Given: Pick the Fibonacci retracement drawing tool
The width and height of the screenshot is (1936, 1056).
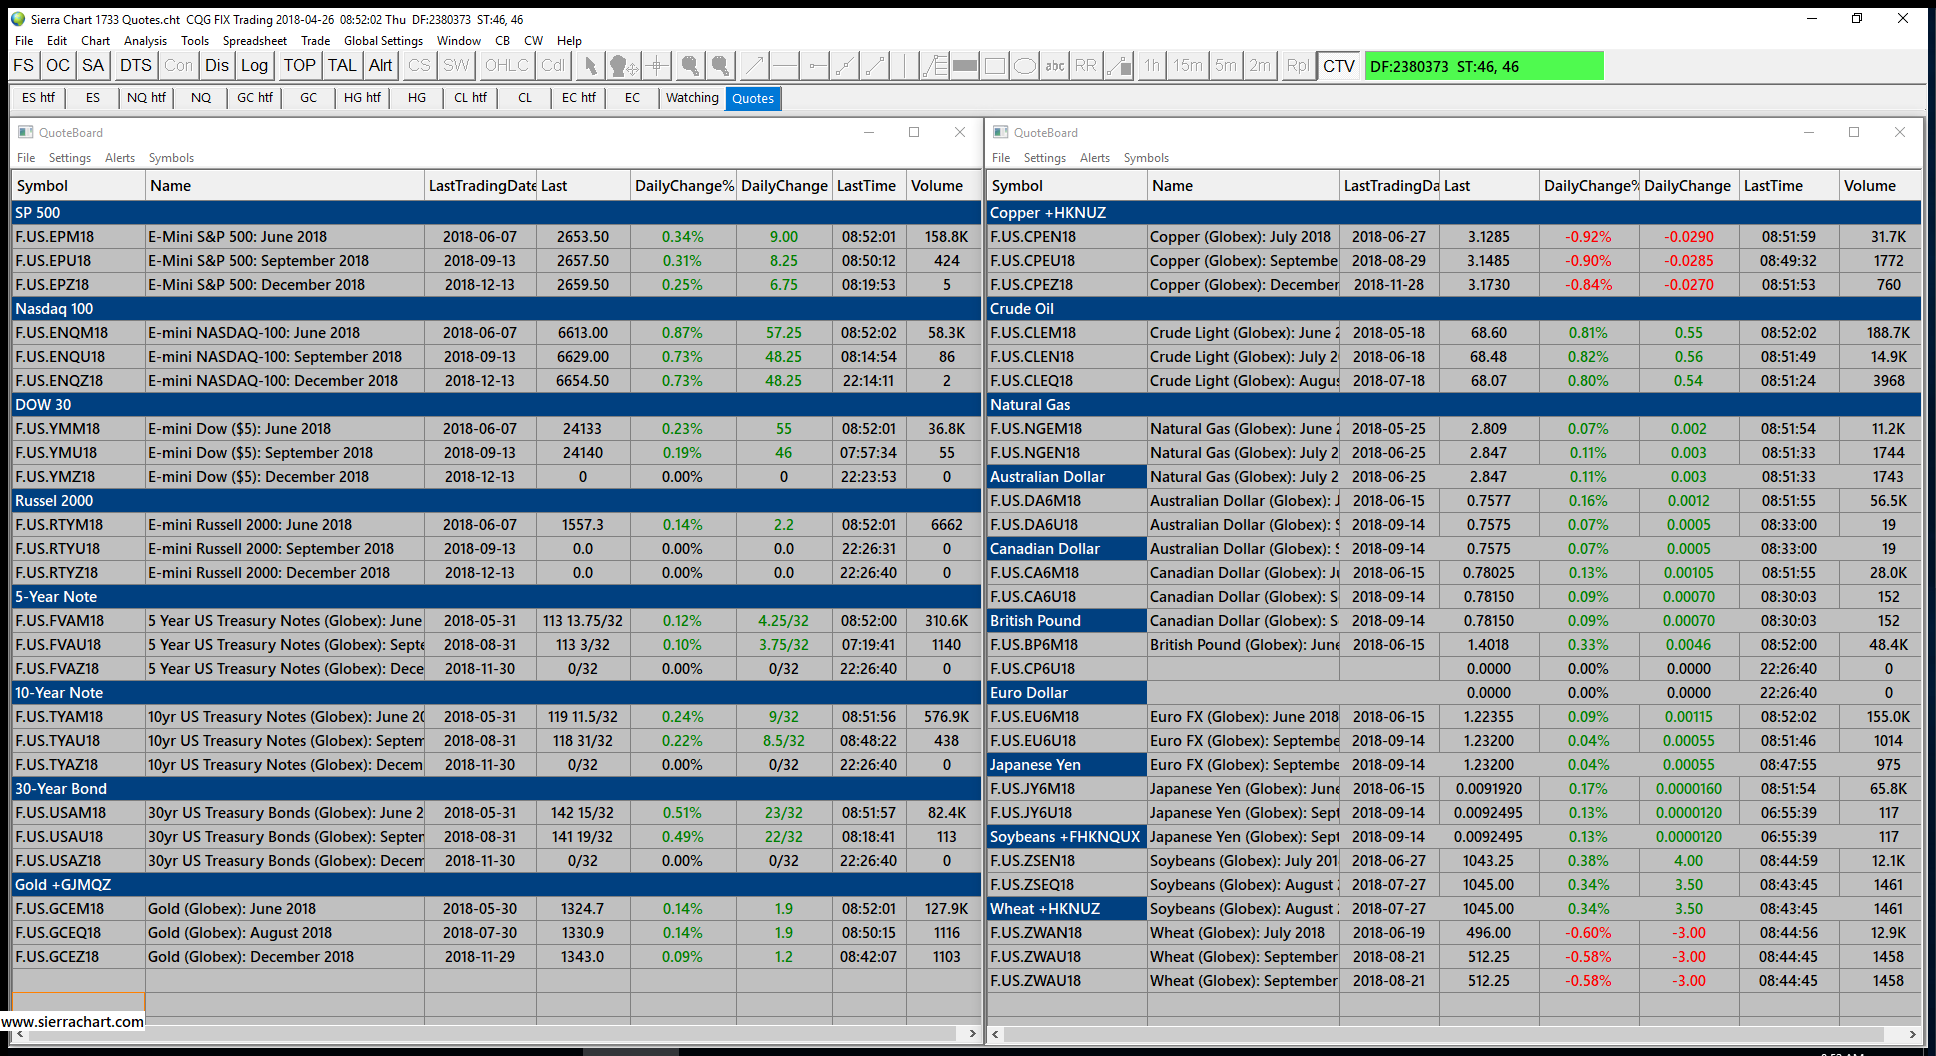Looking at the screenshot, I should click(x=934, y=66).
